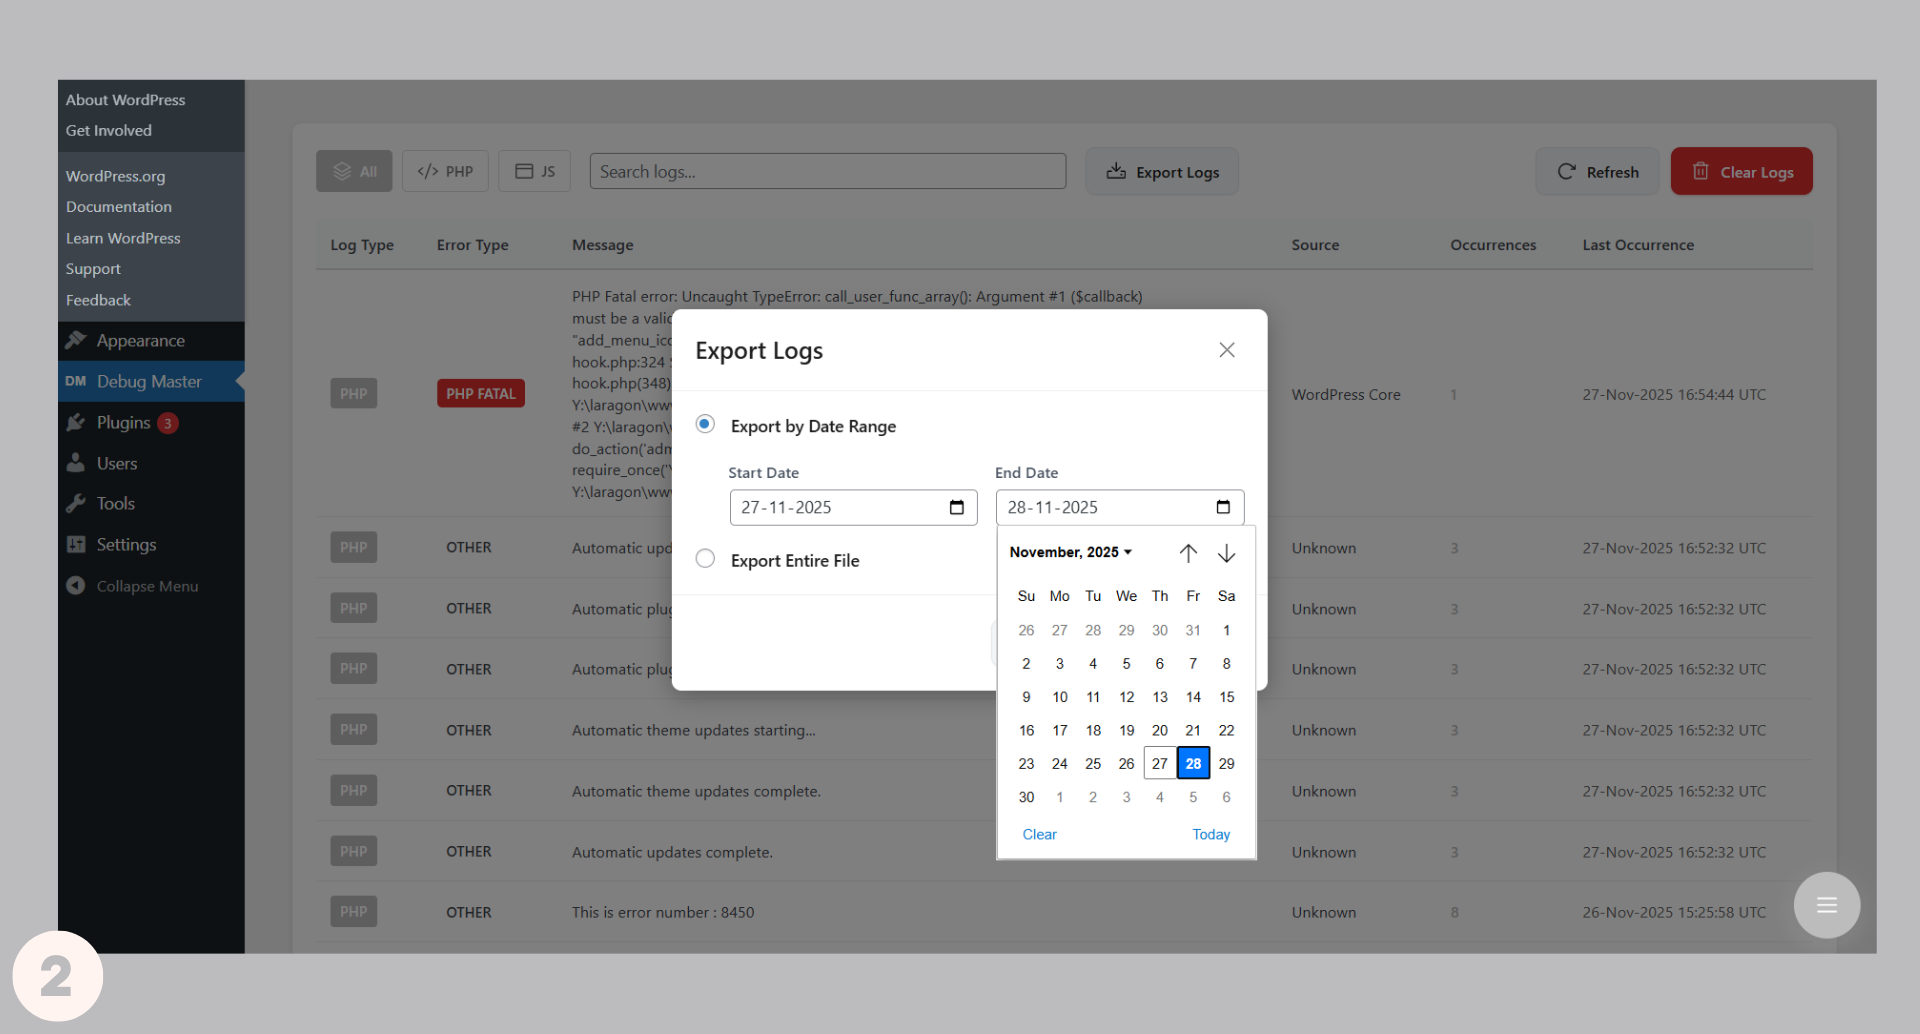The image size is (1920, 1034).
Task: Open Settings menu in sidebar
Action: (x=151, y=545)
